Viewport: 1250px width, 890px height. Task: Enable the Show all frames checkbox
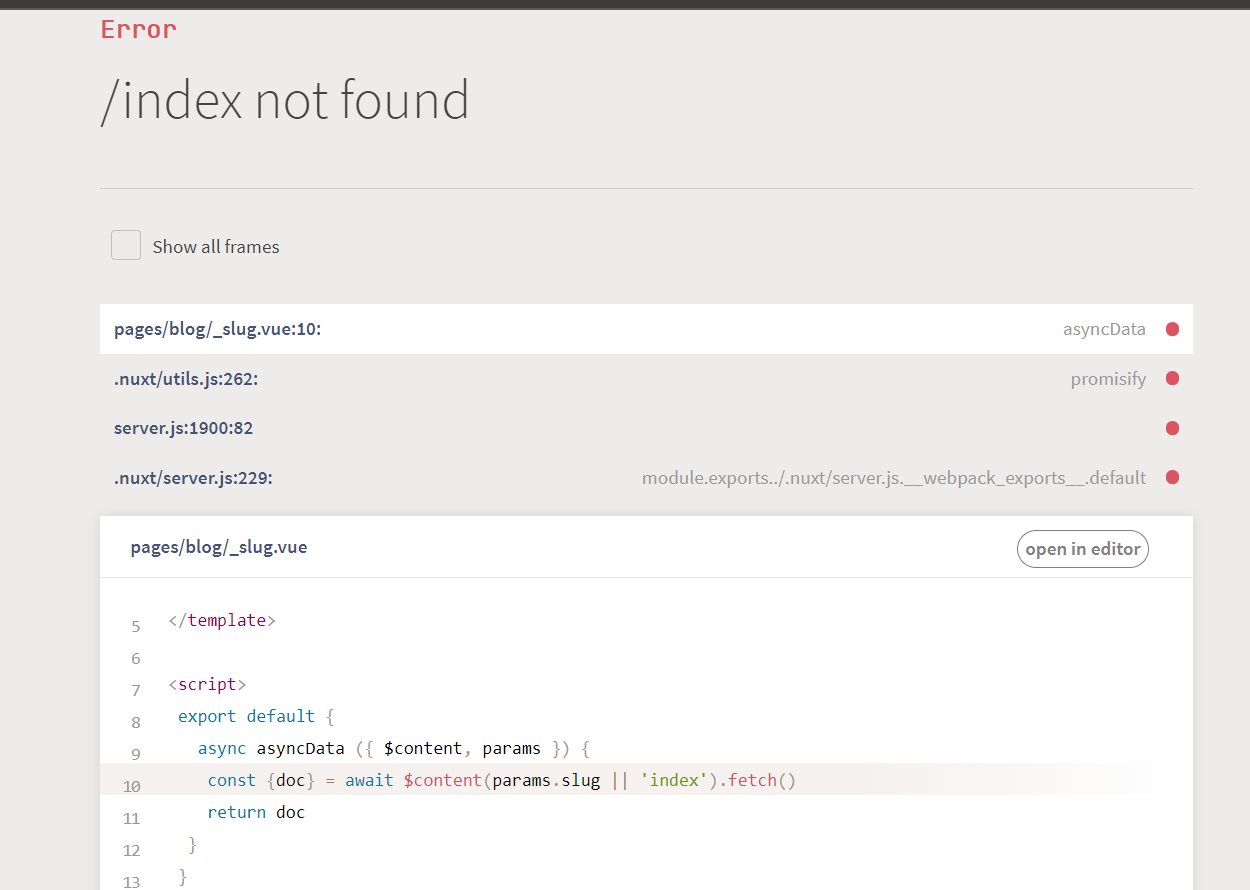[x=126, y=245]
